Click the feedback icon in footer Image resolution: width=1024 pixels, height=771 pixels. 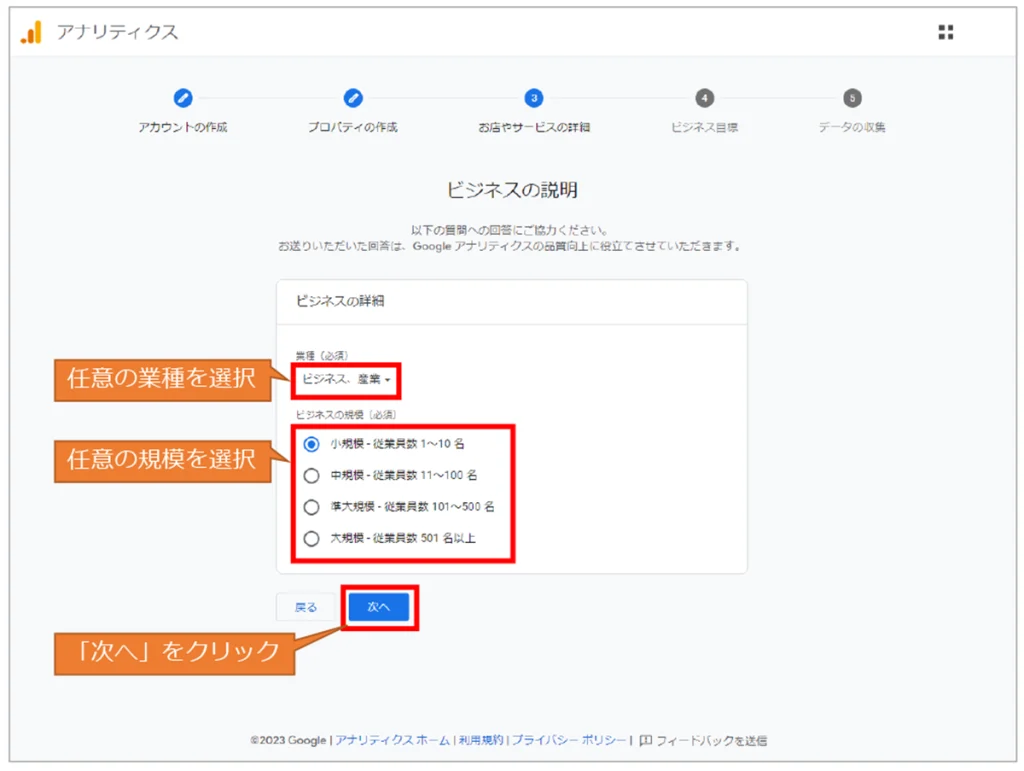tap(645, 740)
